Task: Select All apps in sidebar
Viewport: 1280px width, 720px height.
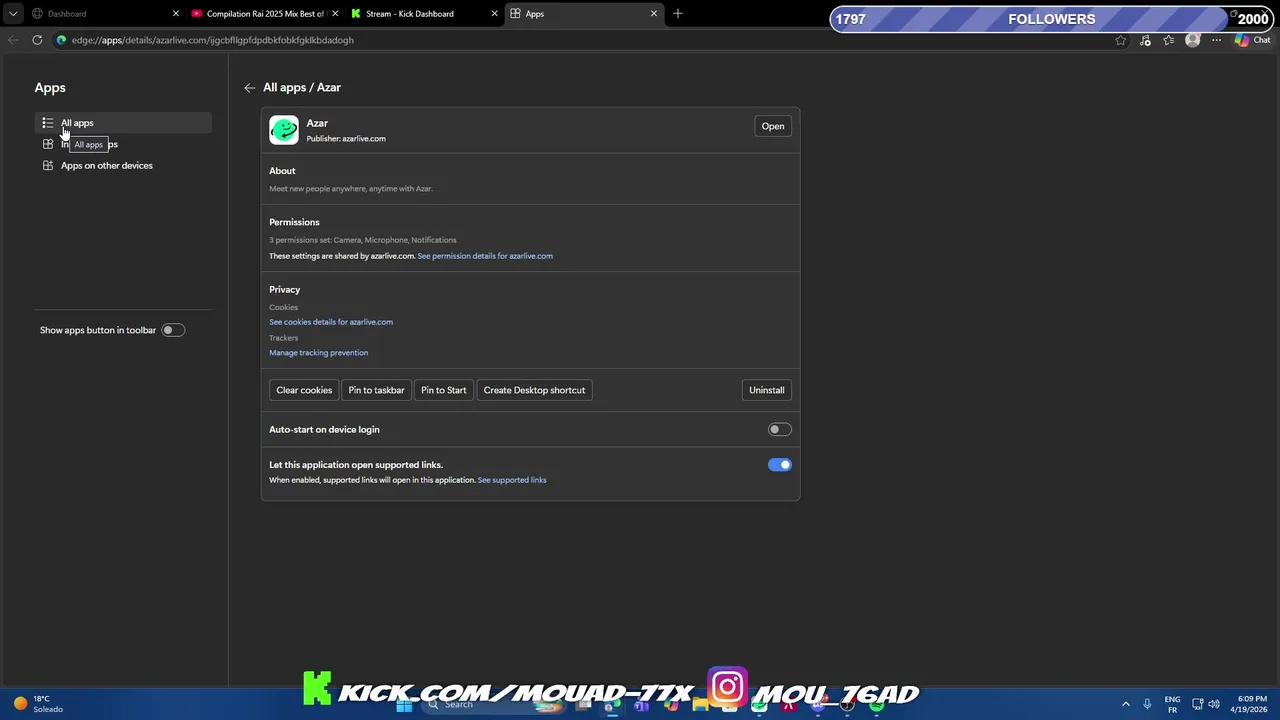Action: (x=123, y=123)
